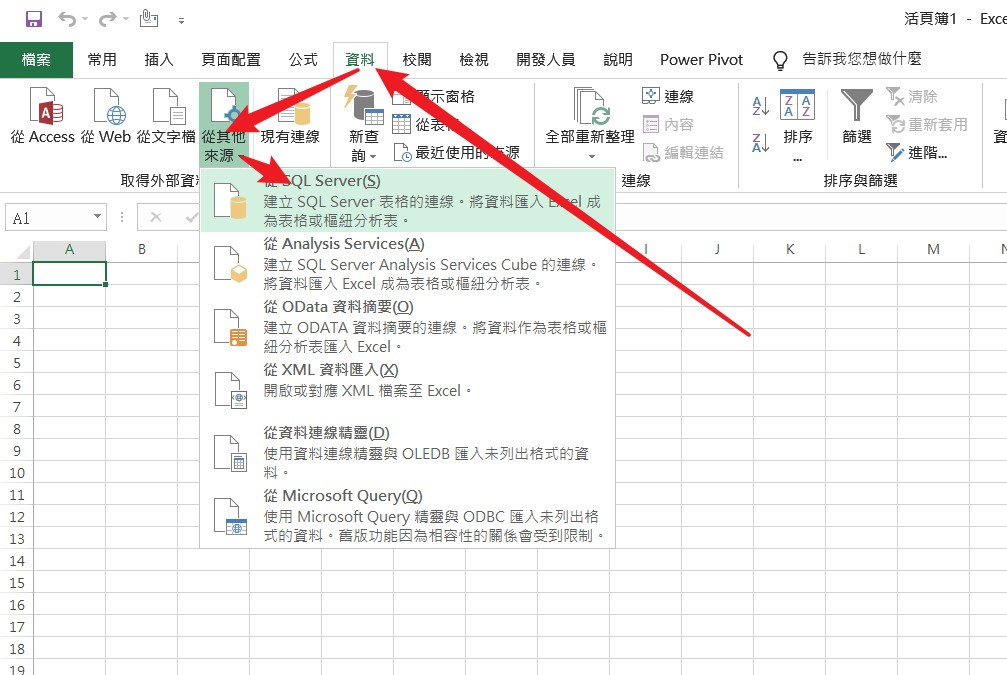
Task: Toggle touch/mouse mode icon
Action: (148, 18)
